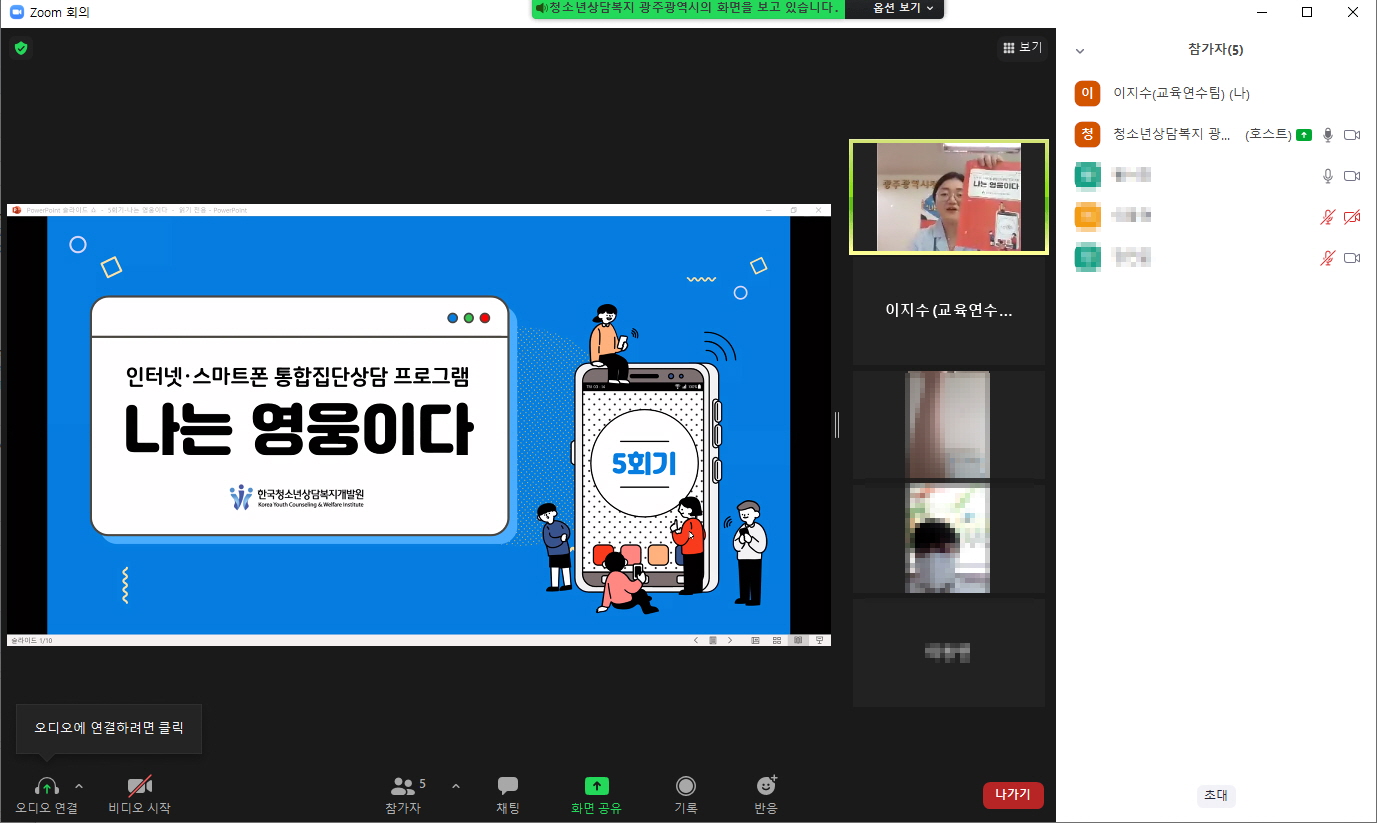Start recording with the 기록 icon
Image resolution: width=1377 pixels, height=823 pixels.
[685, 787]
